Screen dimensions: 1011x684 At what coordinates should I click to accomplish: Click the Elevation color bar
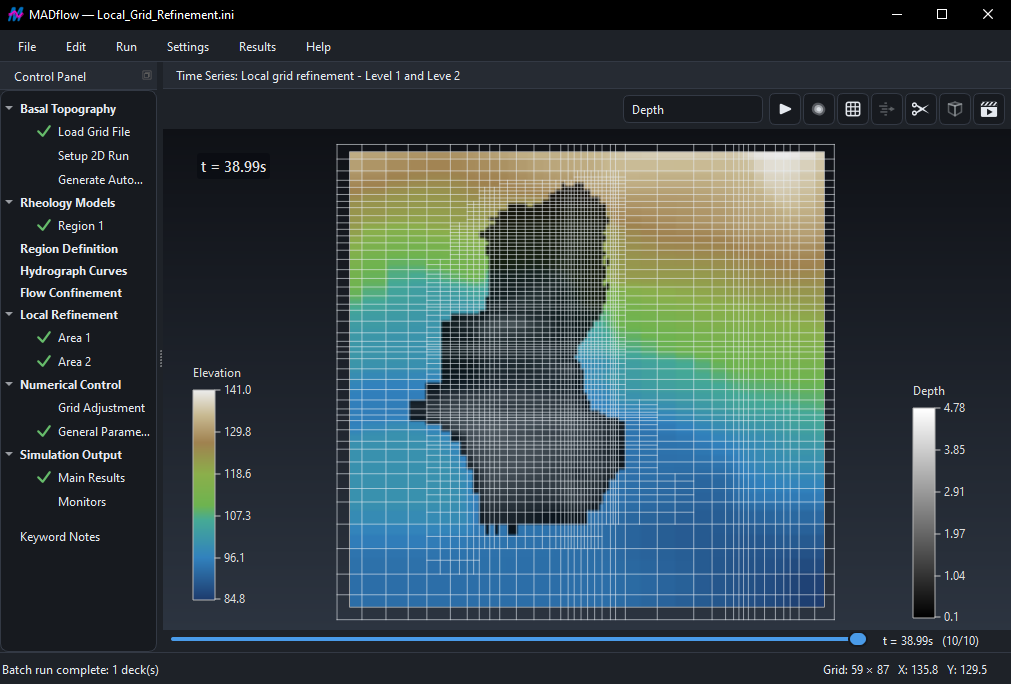coord(204,494)
